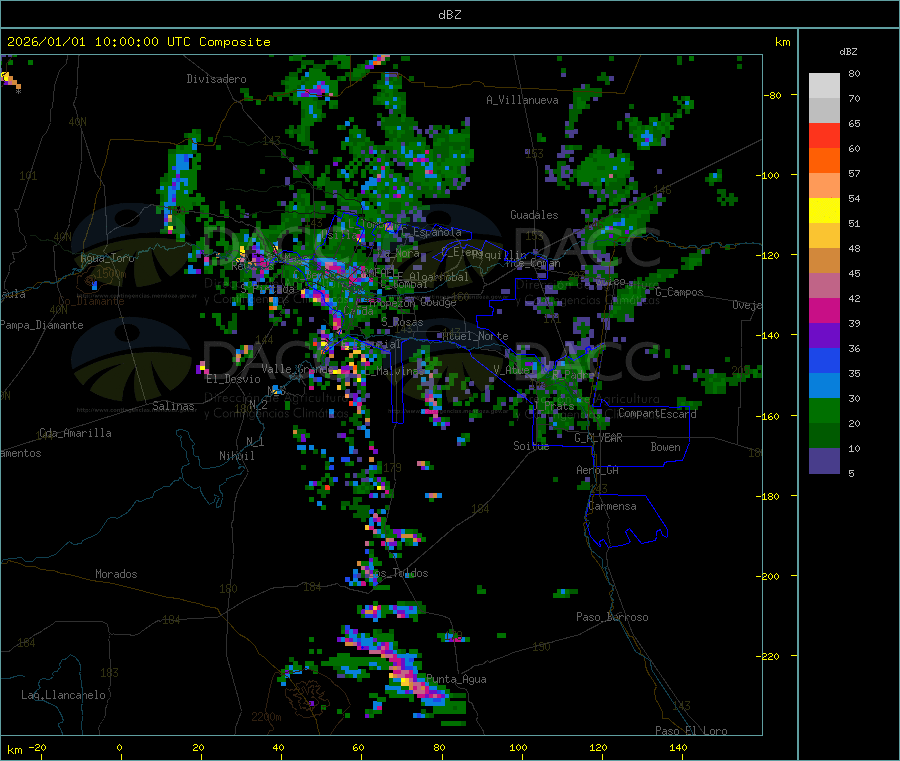Click the dBZ title at top
The image size is (900, 761).
point(449,15)
